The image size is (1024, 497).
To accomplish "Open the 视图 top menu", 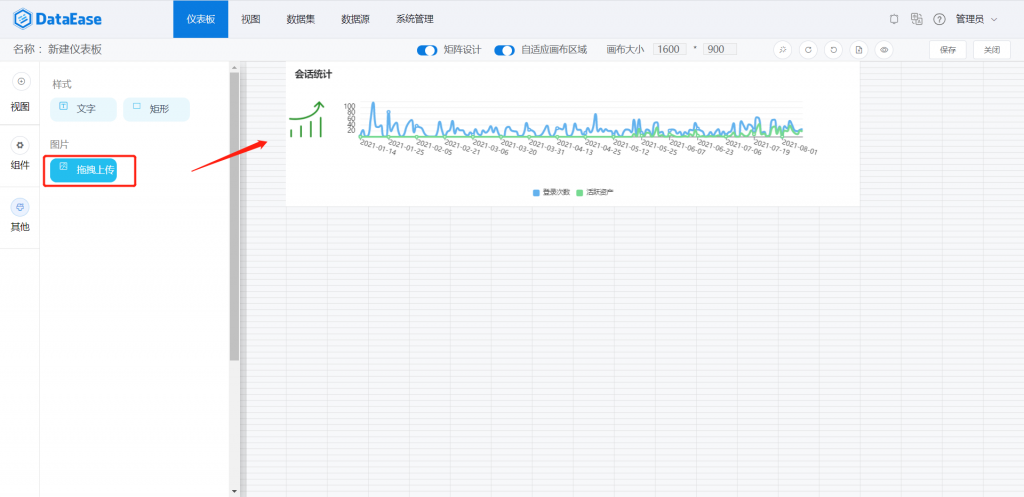I will 251,19.
